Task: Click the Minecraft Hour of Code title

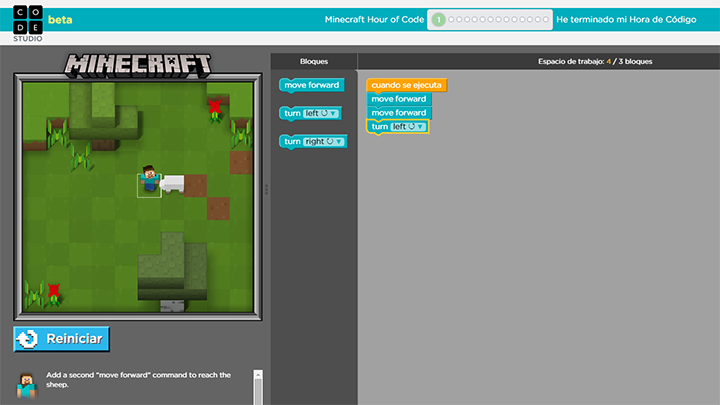Action: click(372, 19)
